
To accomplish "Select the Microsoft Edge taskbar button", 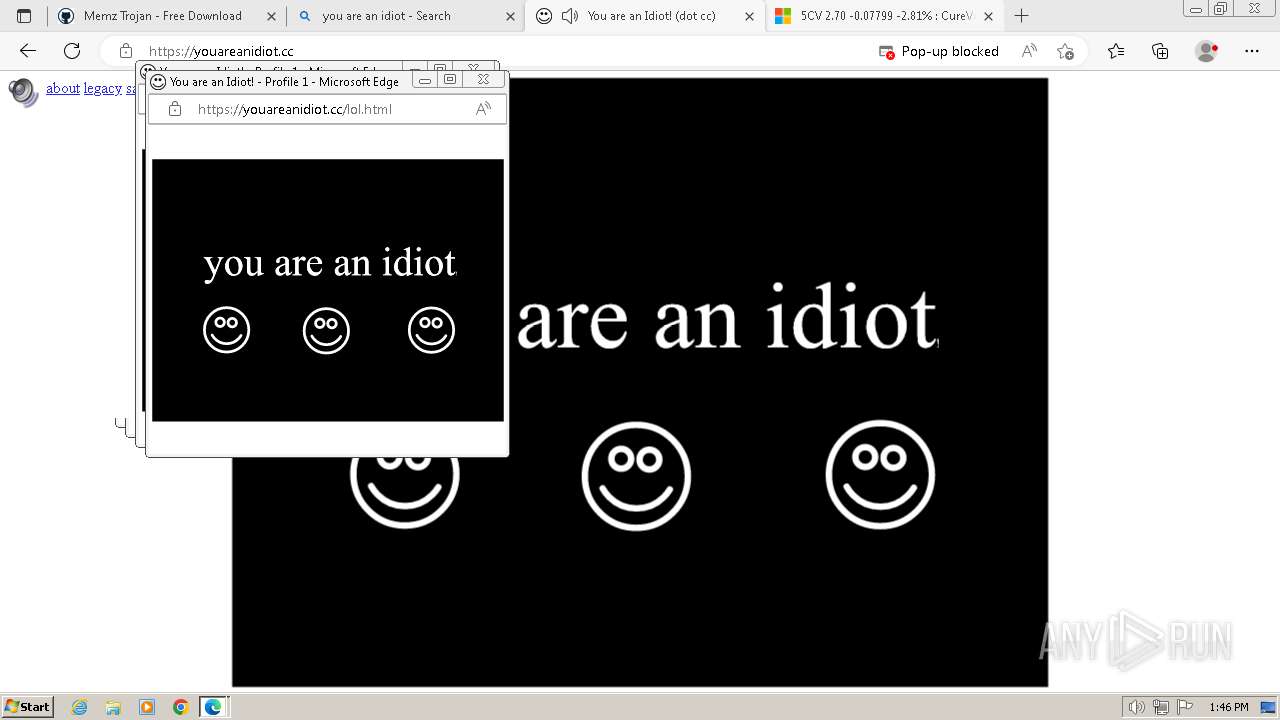I will (x=214, y=707).
